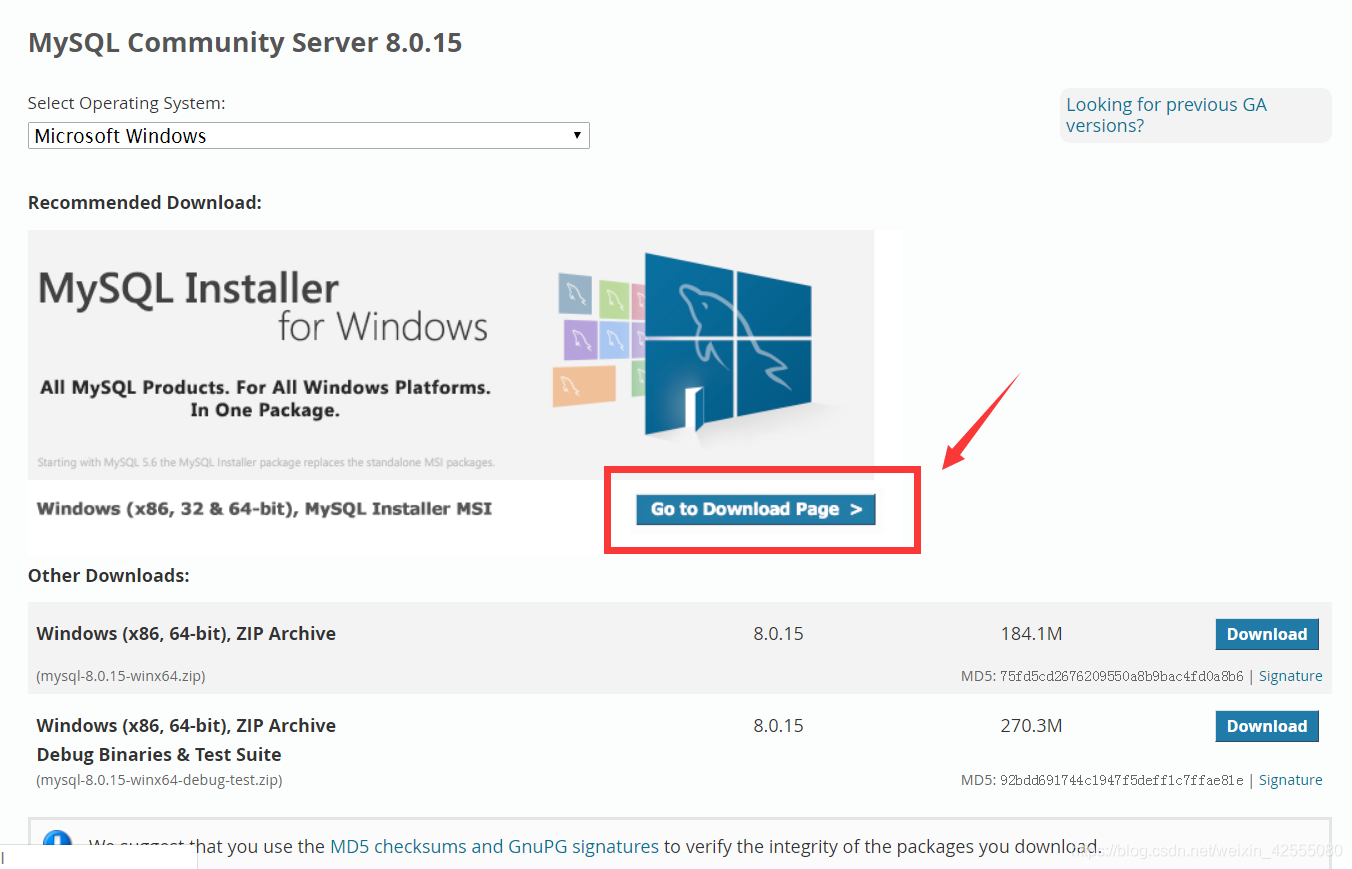Open the MD5 checksums and GnuPG signatures link

click(x=494, y=846)
